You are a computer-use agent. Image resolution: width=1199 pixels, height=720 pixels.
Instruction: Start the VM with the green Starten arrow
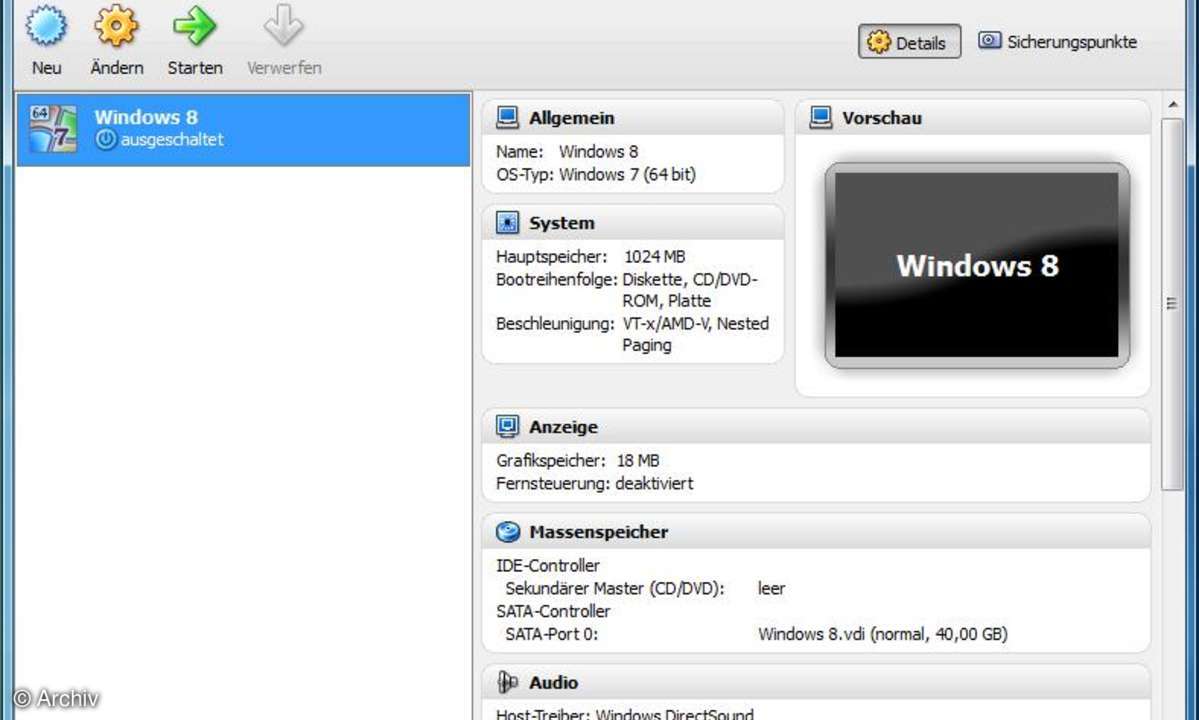pyautogui.click(x=194, y=27)
